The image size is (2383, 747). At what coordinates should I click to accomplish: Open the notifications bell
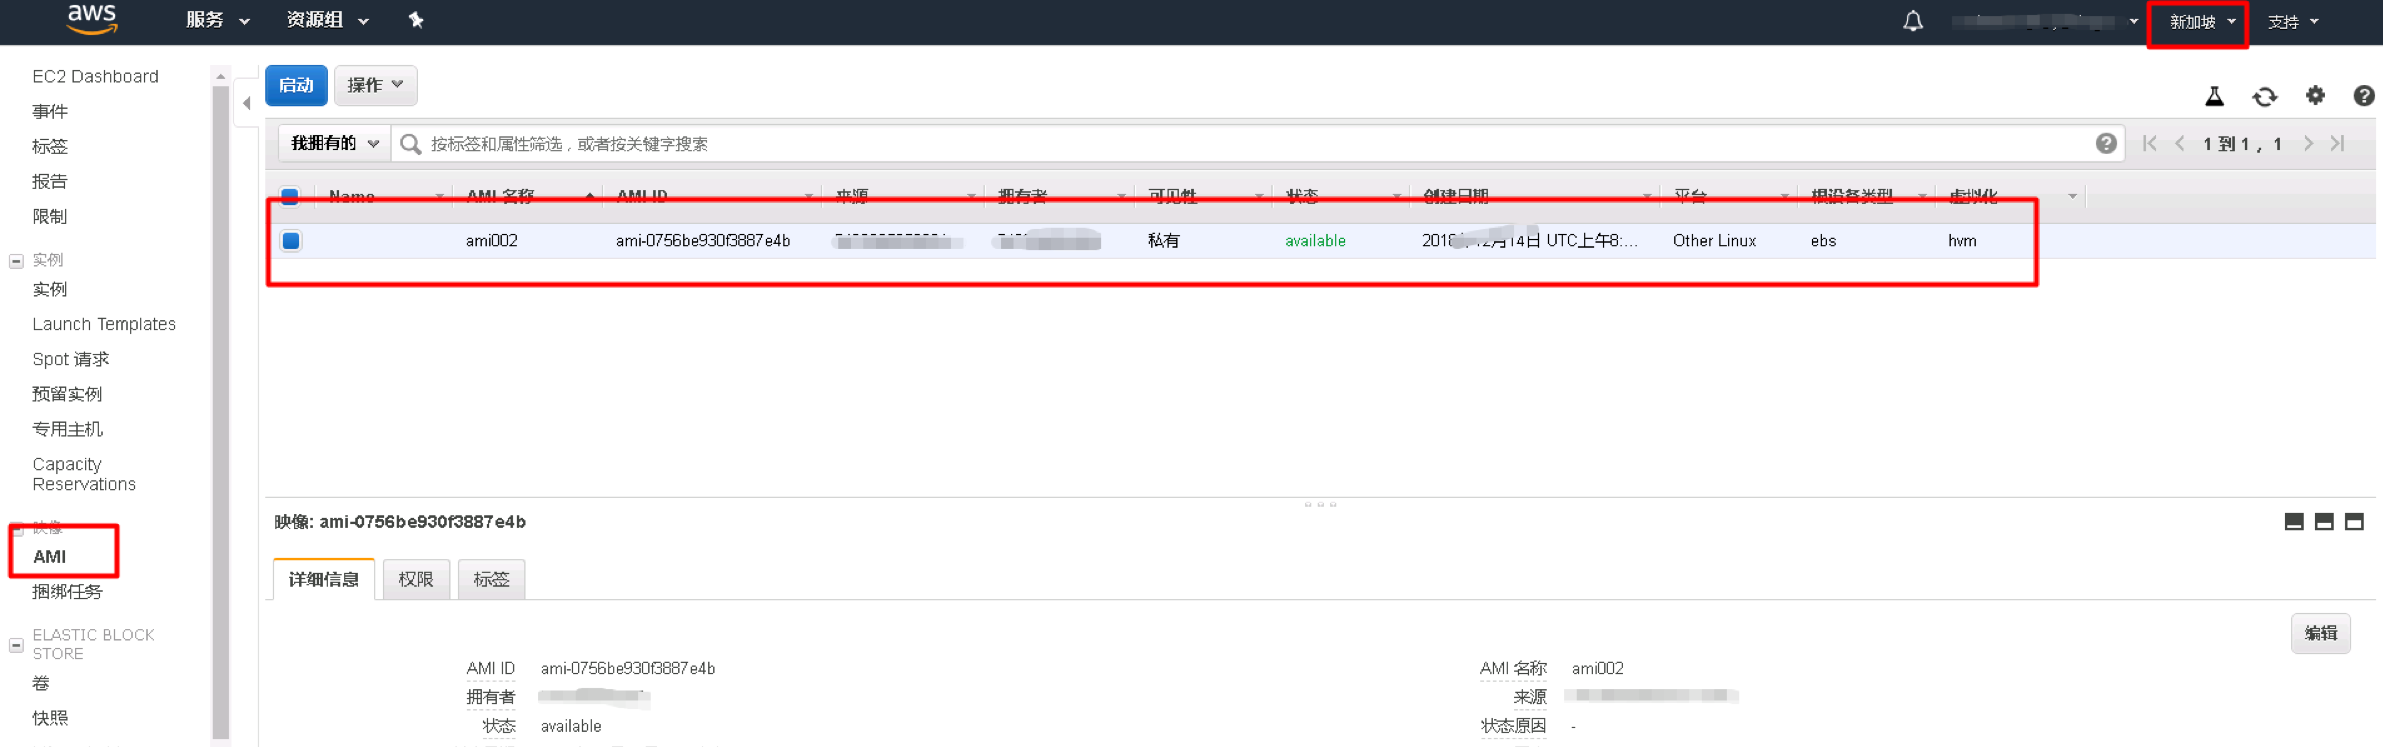click(x=1912, y=21)
